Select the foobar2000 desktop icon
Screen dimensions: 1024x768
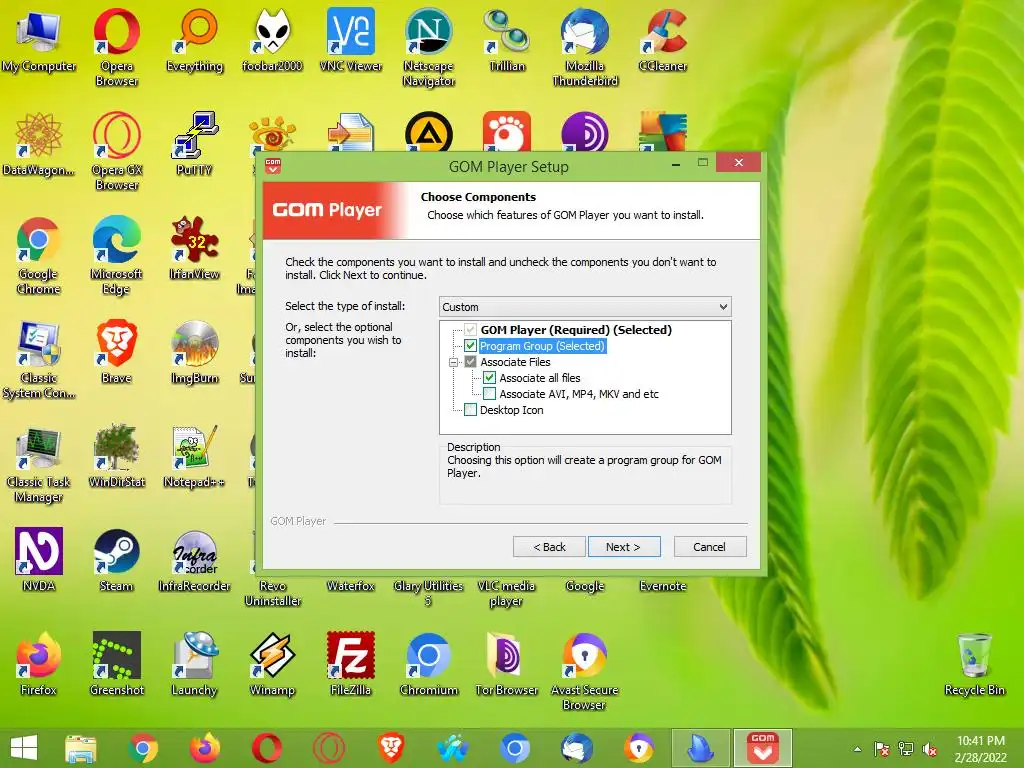272,40
